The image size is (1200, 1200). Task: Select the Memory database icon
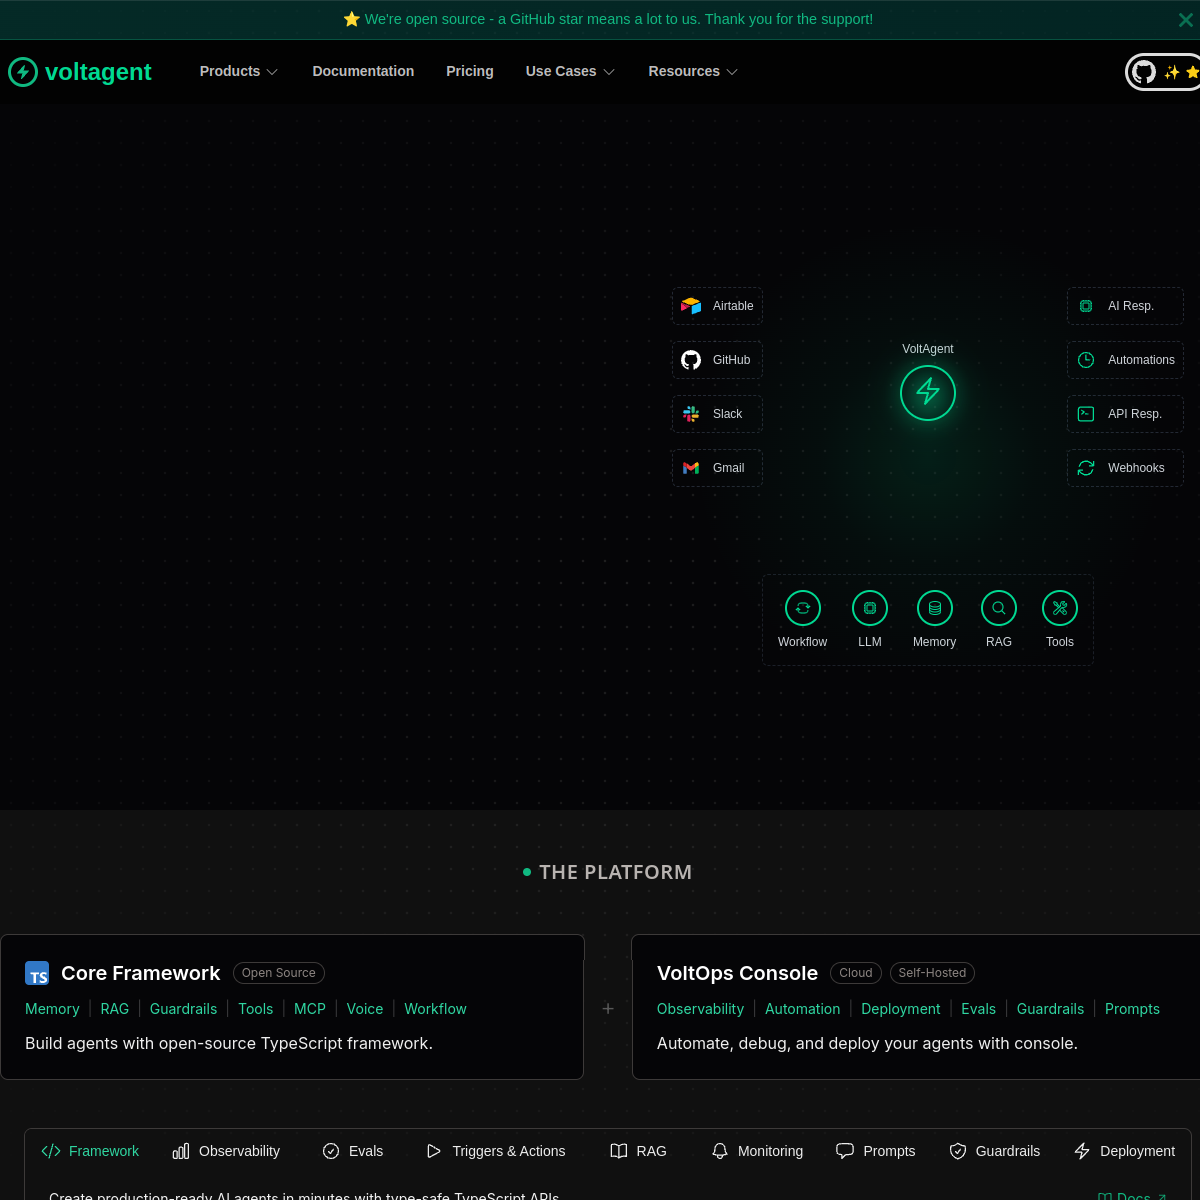pyautogui.click(x=935, y=608)
